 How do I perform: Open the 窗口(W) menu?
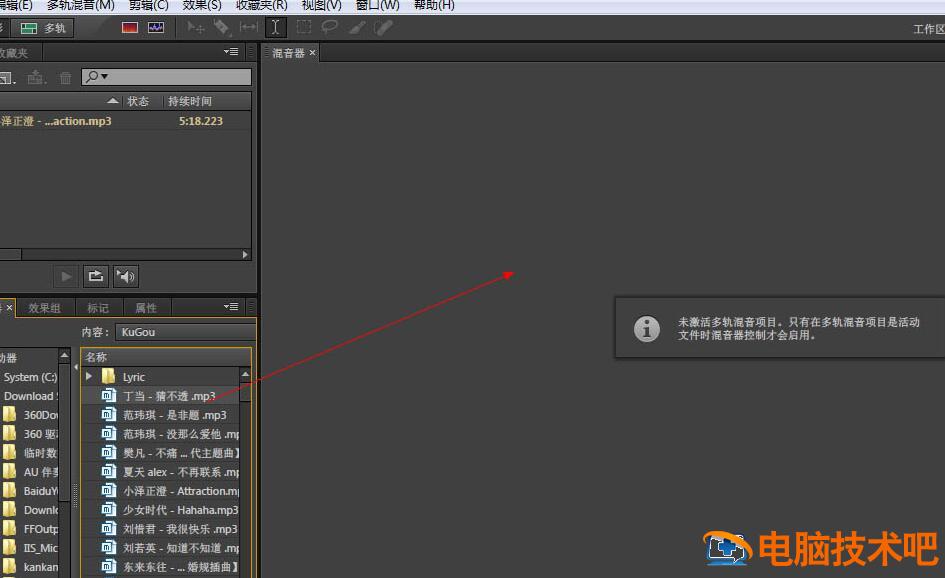377,5
